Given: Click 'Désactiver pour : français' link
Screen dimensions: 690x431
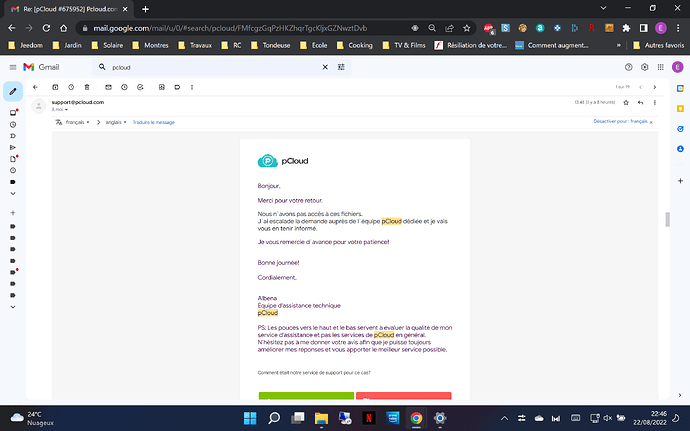Looking at the screenshot, I should (620, 122).
